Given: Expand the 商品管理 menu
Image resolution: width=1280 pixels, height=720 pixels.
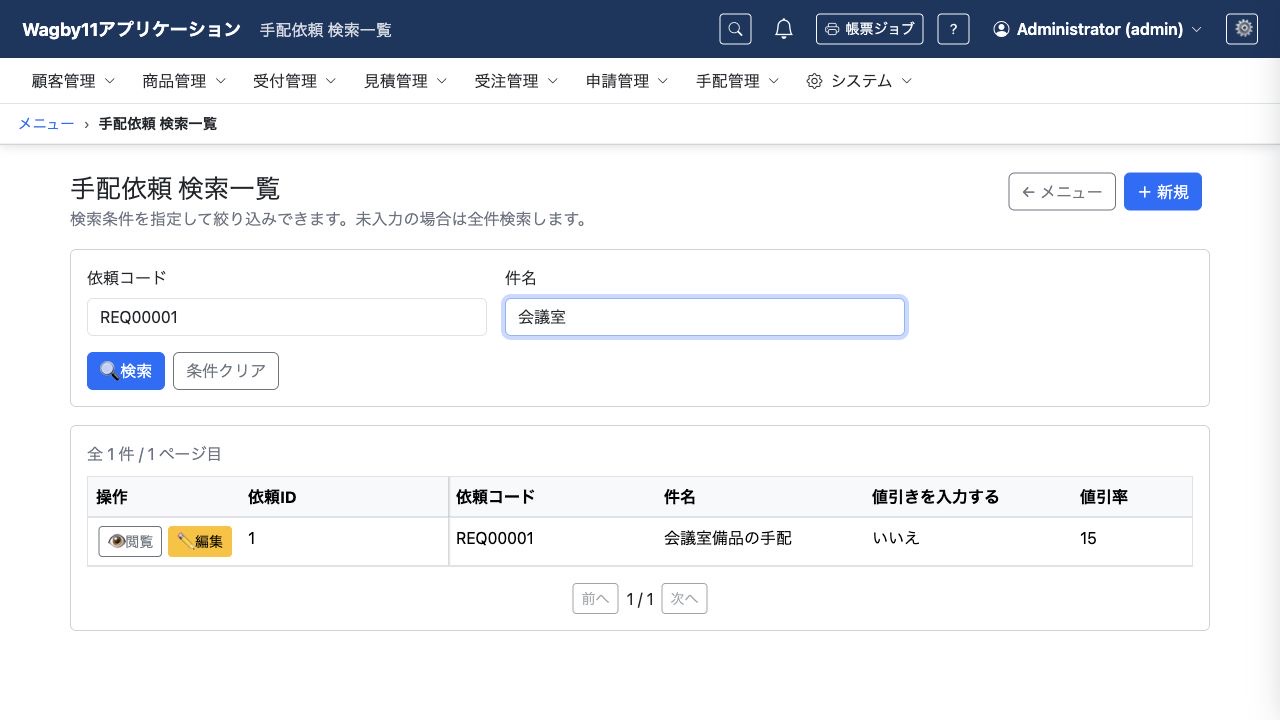Looking at the screenshot, I should pyautogui.click(x=184, y=81).
